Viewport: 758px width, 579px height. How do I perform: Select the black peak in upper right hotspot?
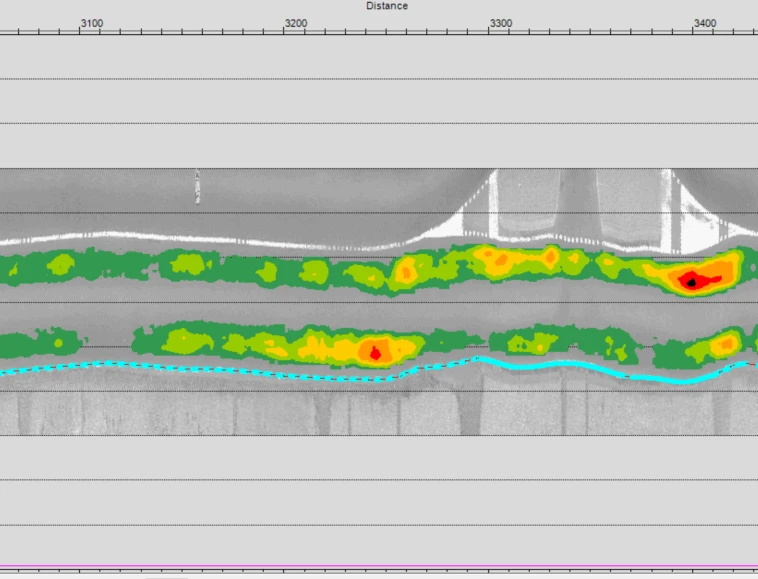691,283
